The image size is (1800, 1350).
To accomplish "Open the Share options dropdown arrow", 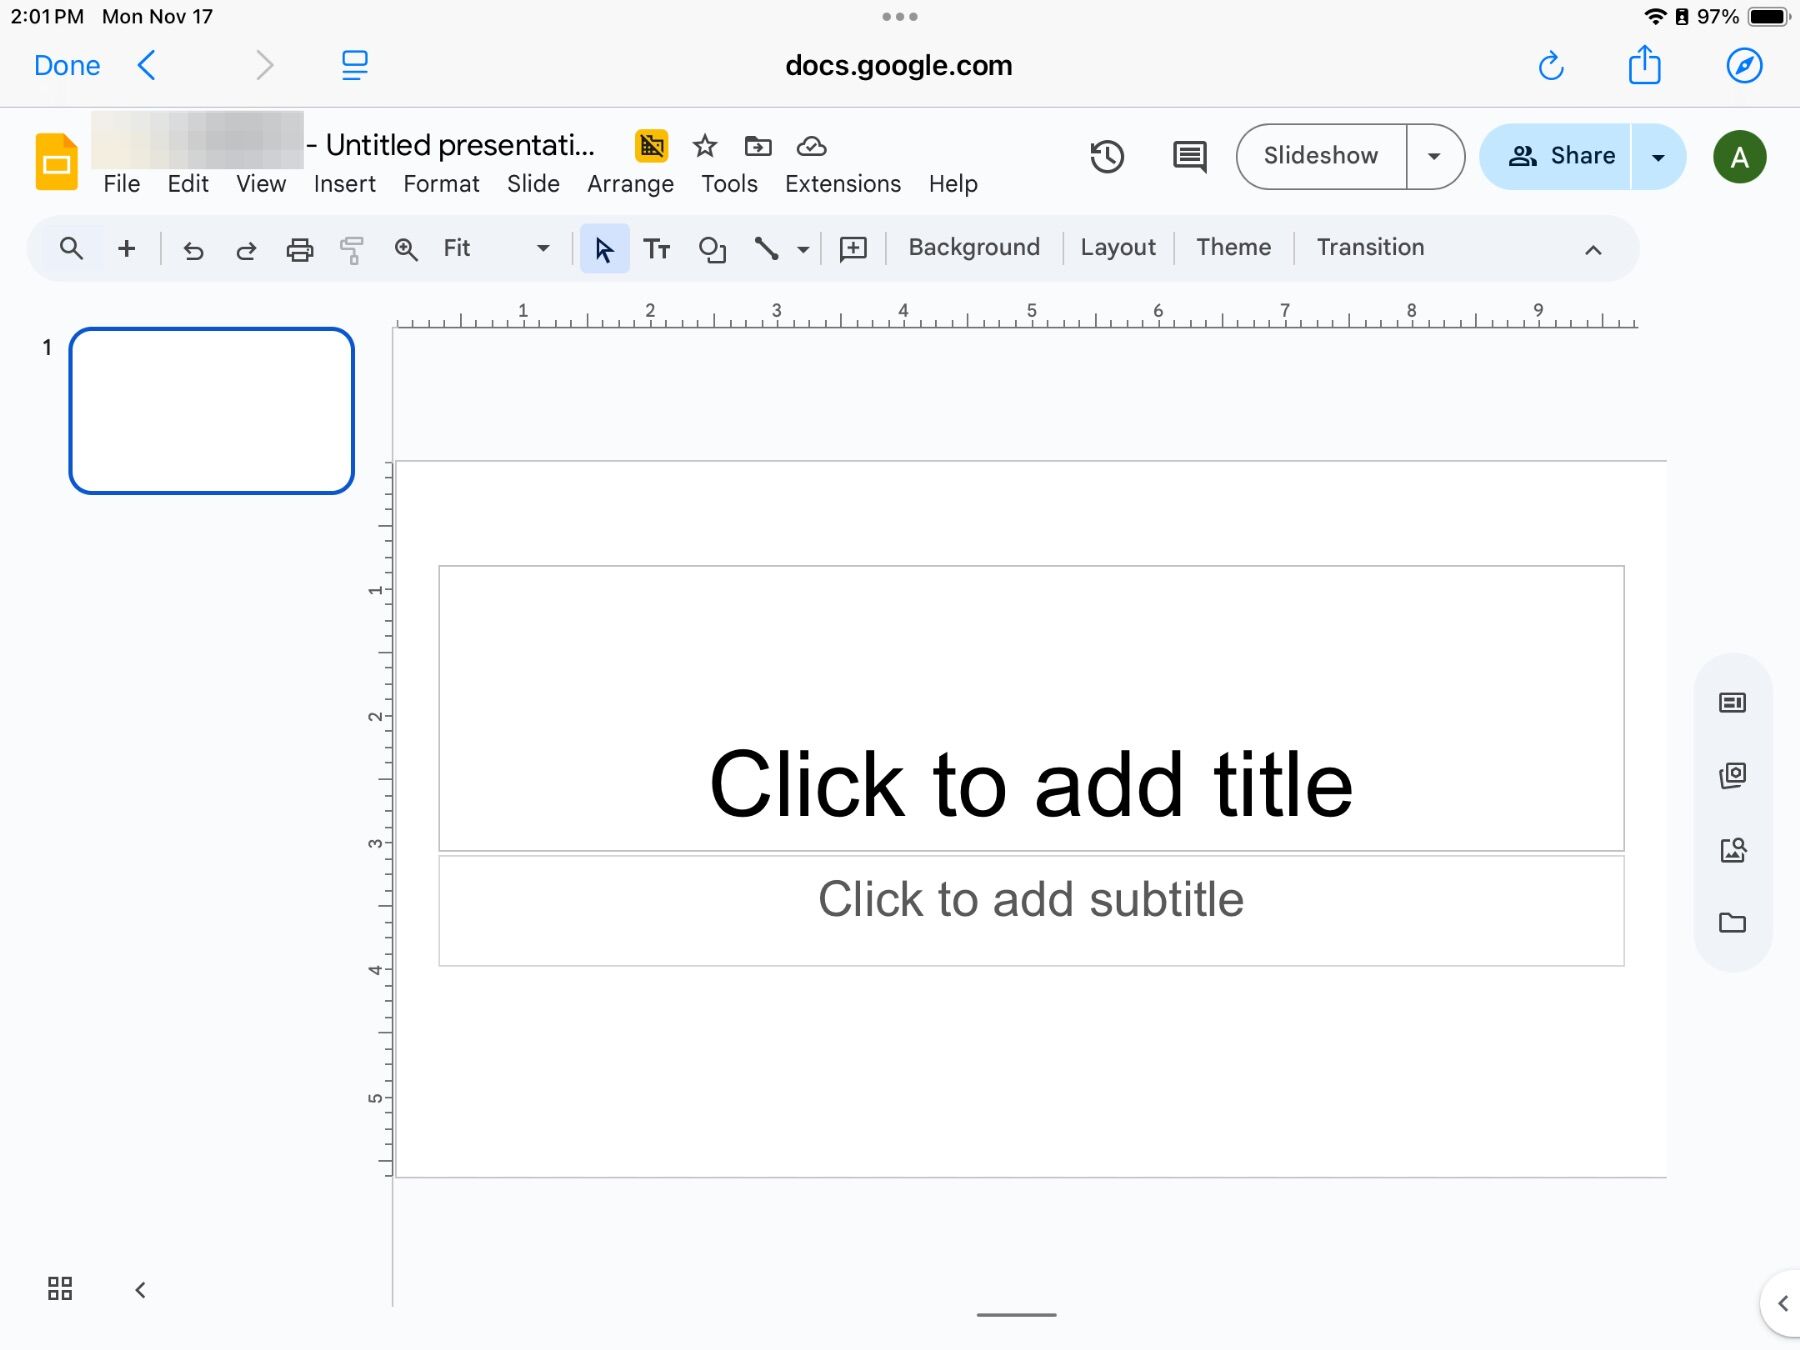I will tap(1658, 157).
